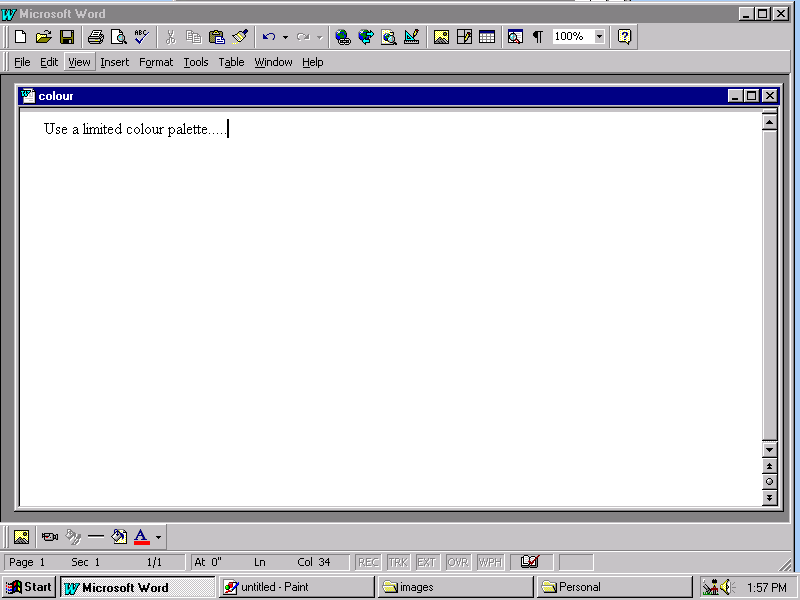Image resolution: width=800 pixels, height=600 pixels.
Task: Paste clipboard contents
Action: [x=217, y=37]
